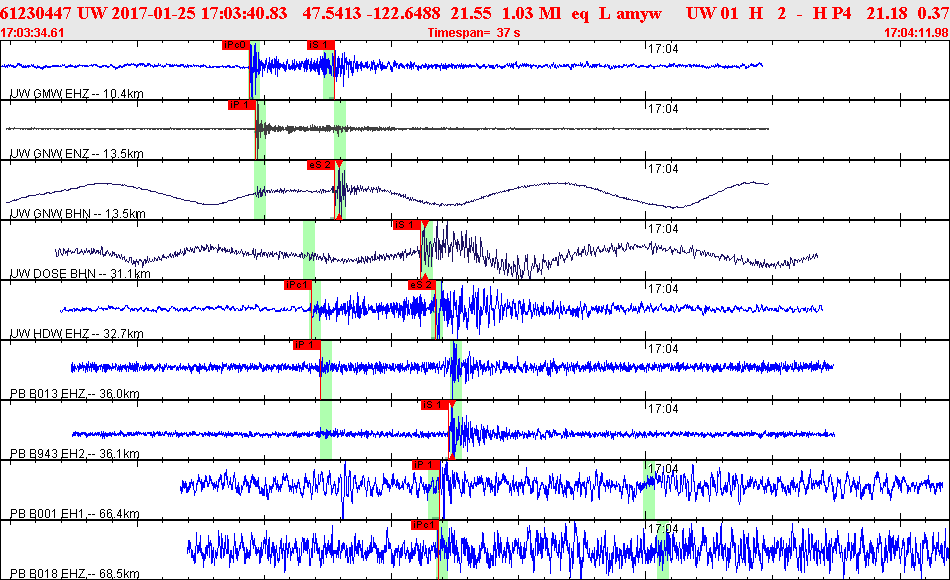Click the iP 1 pick flag on B013 EHZ

coord(307,345)
